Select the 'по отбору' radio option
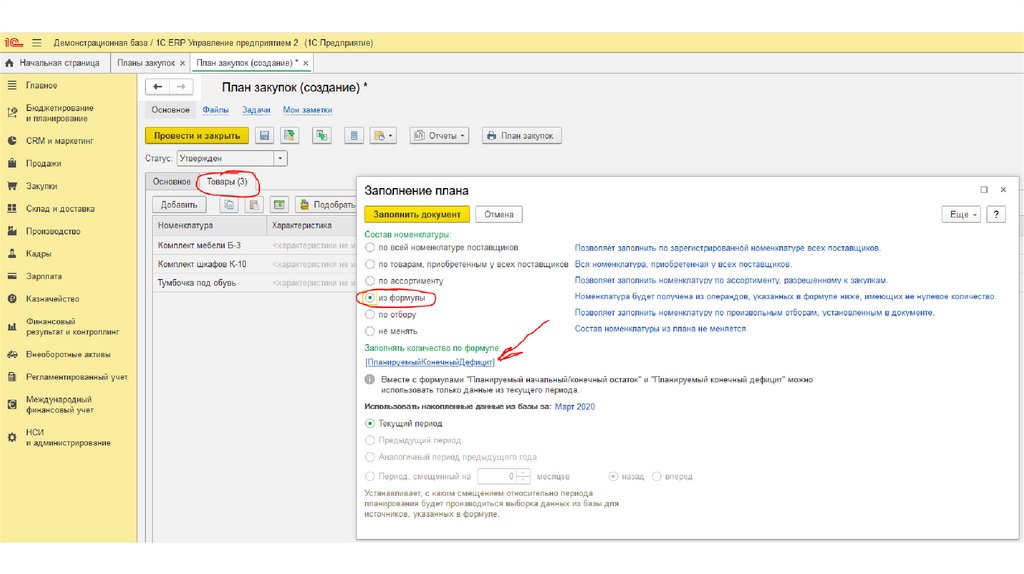The height and width of the screenshot is (574, 1024). click(370, 314)
